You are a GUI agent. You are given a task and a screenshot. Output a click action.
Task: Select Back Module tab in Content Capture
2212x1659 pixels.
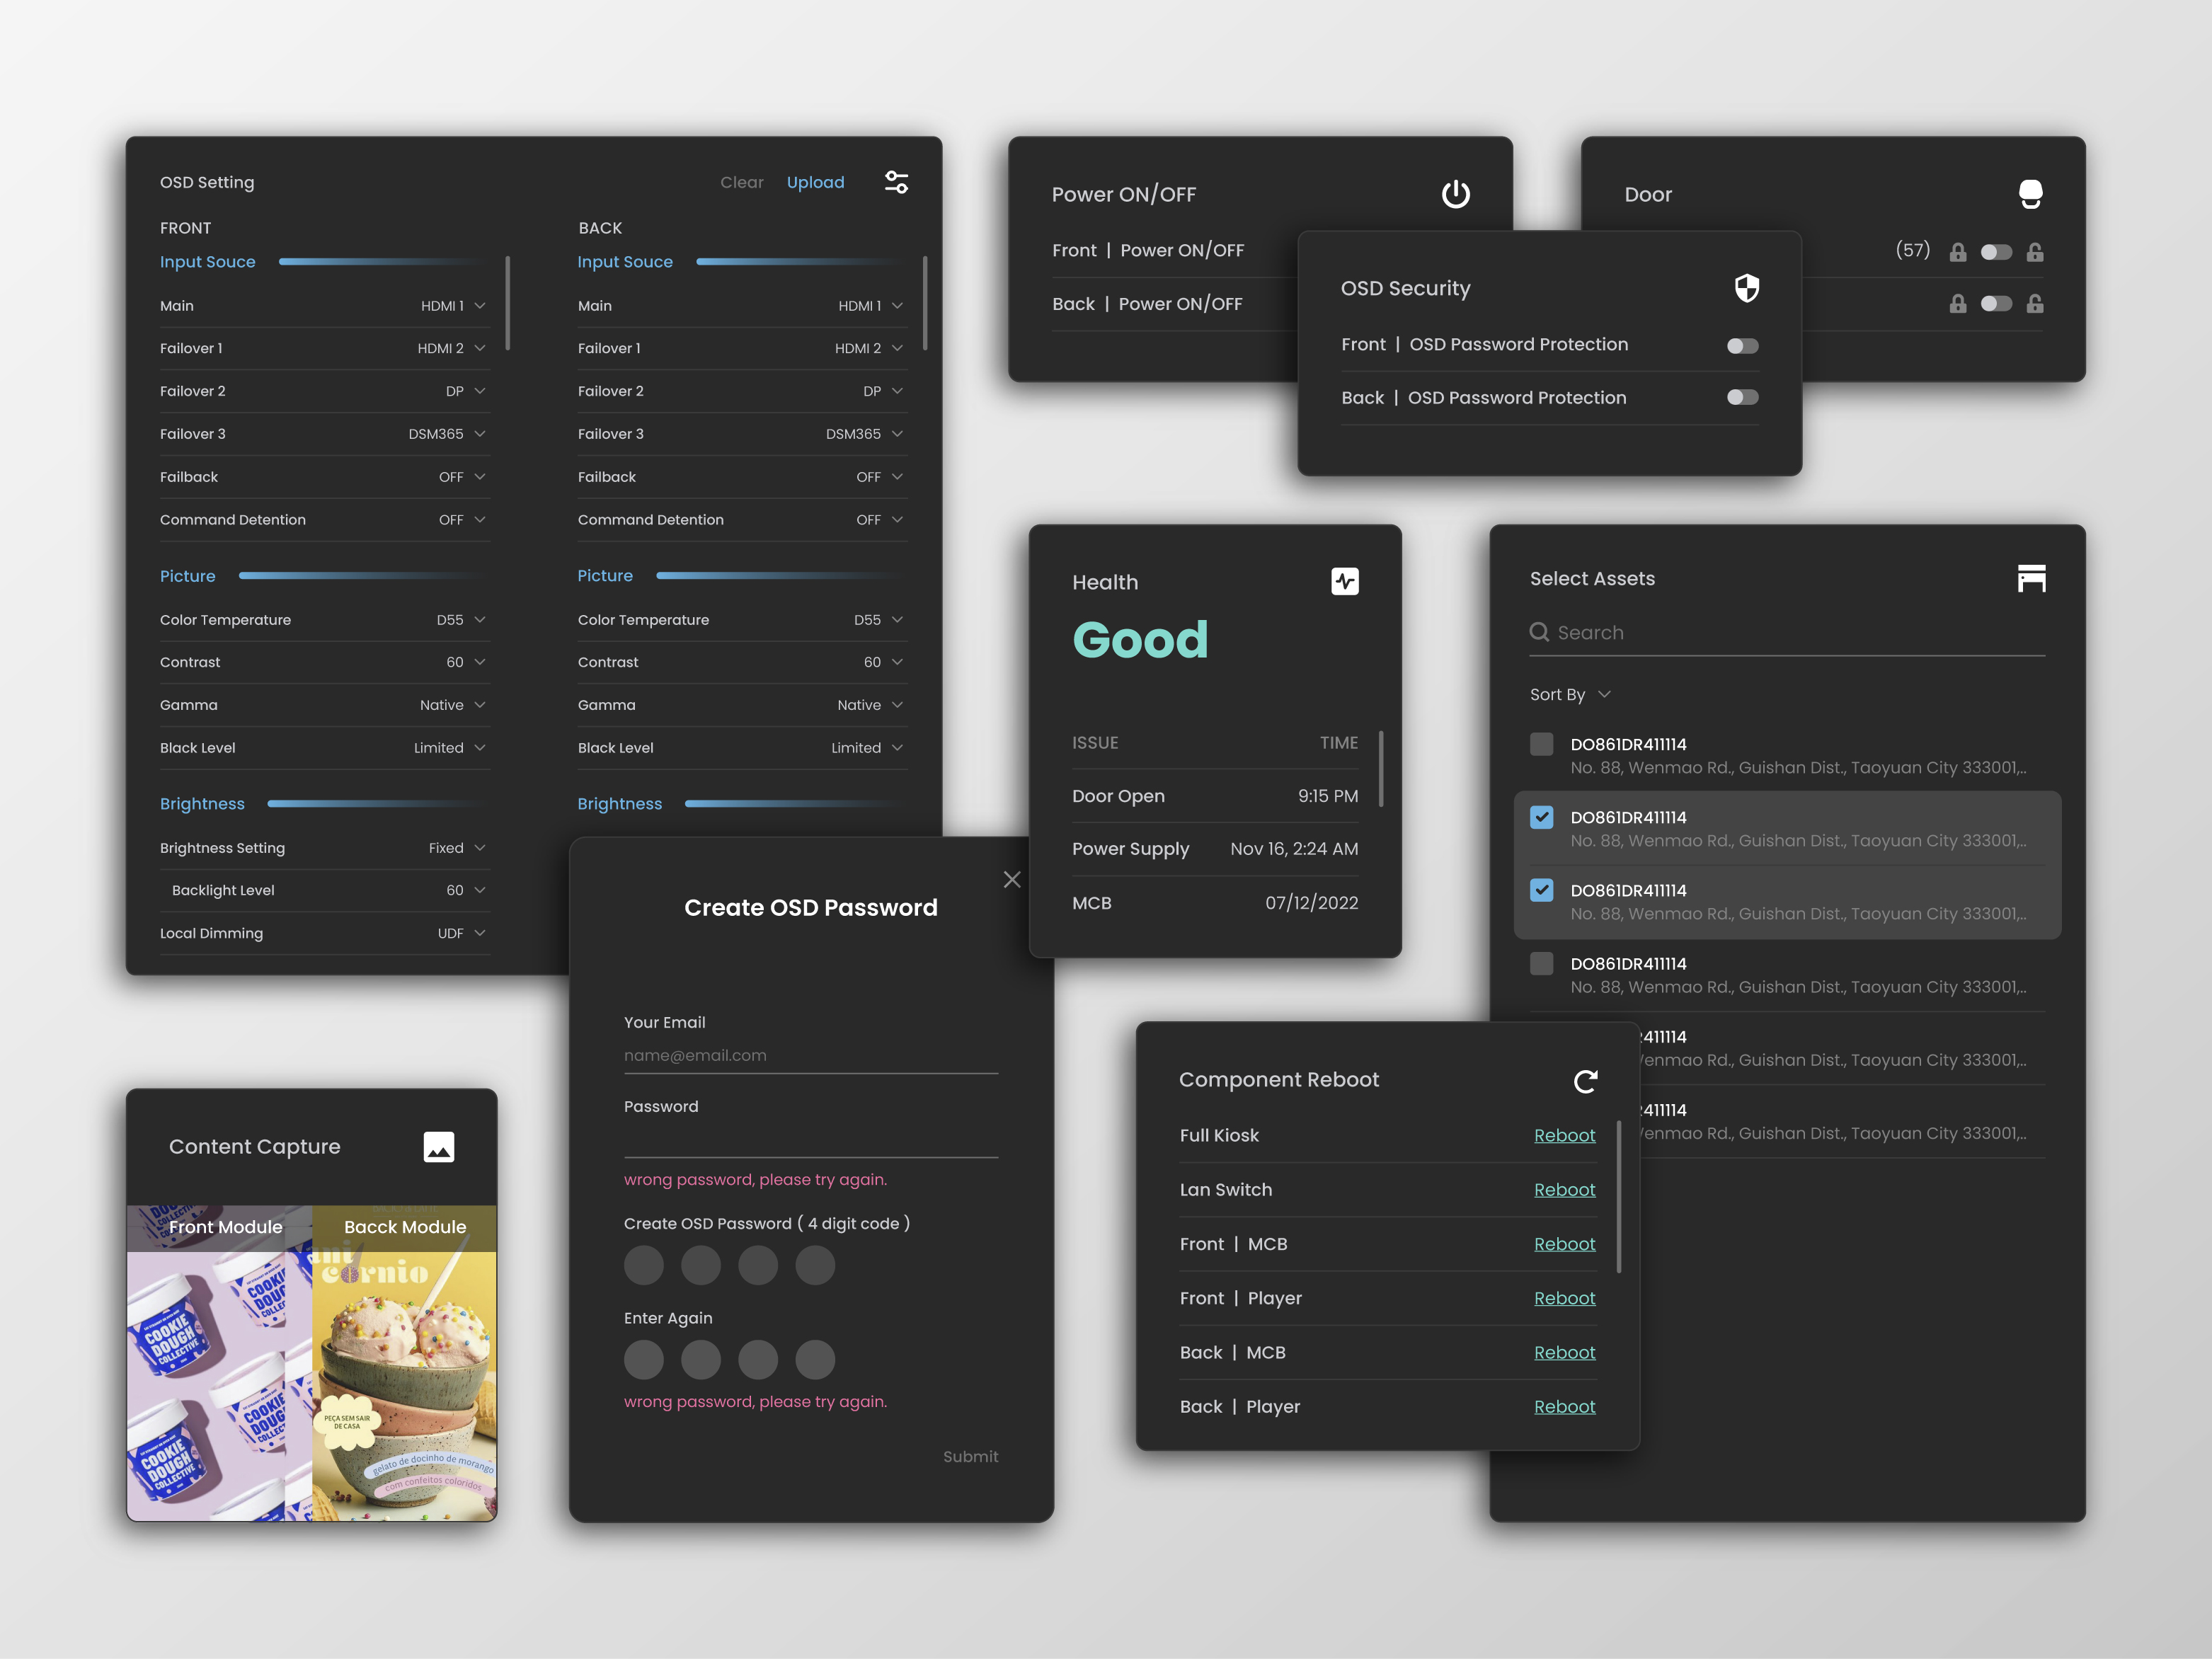click(x=404, y=1225)
